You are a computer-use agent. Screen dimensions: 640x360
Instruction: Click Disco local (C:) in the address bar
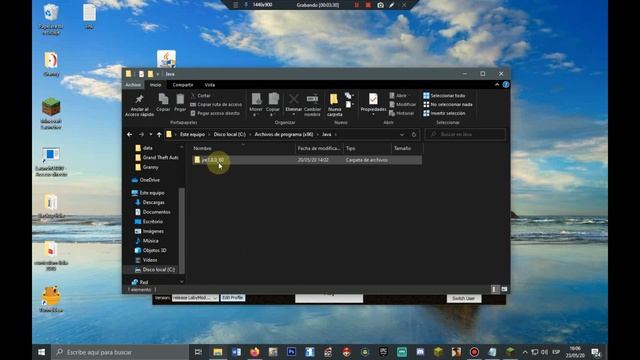click(230, 134)
